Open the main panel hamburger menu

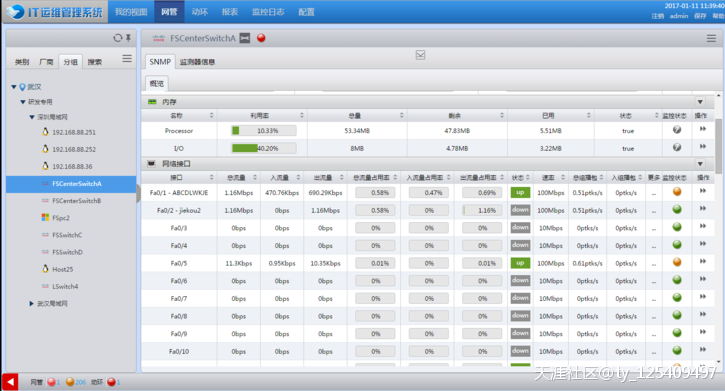[x=711, y=38]
